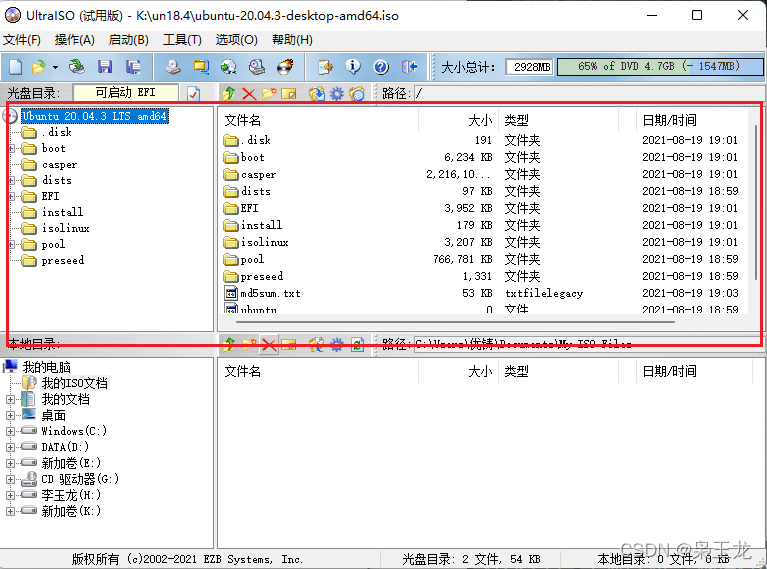Click the disc pane Up folder arrow icon

229,94
